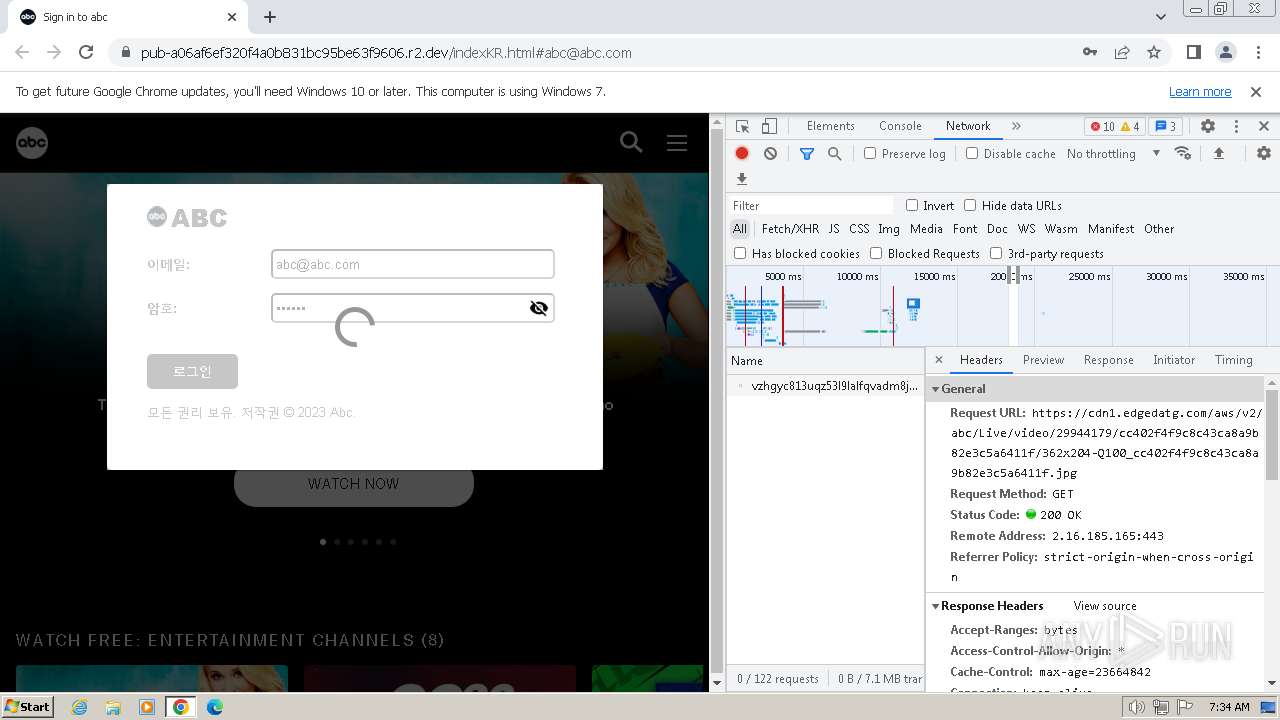The width and height of the screenshot is (1280, 720).
Task: Open the tab search dropdown arrow
Action: [x=1161, y=17]
